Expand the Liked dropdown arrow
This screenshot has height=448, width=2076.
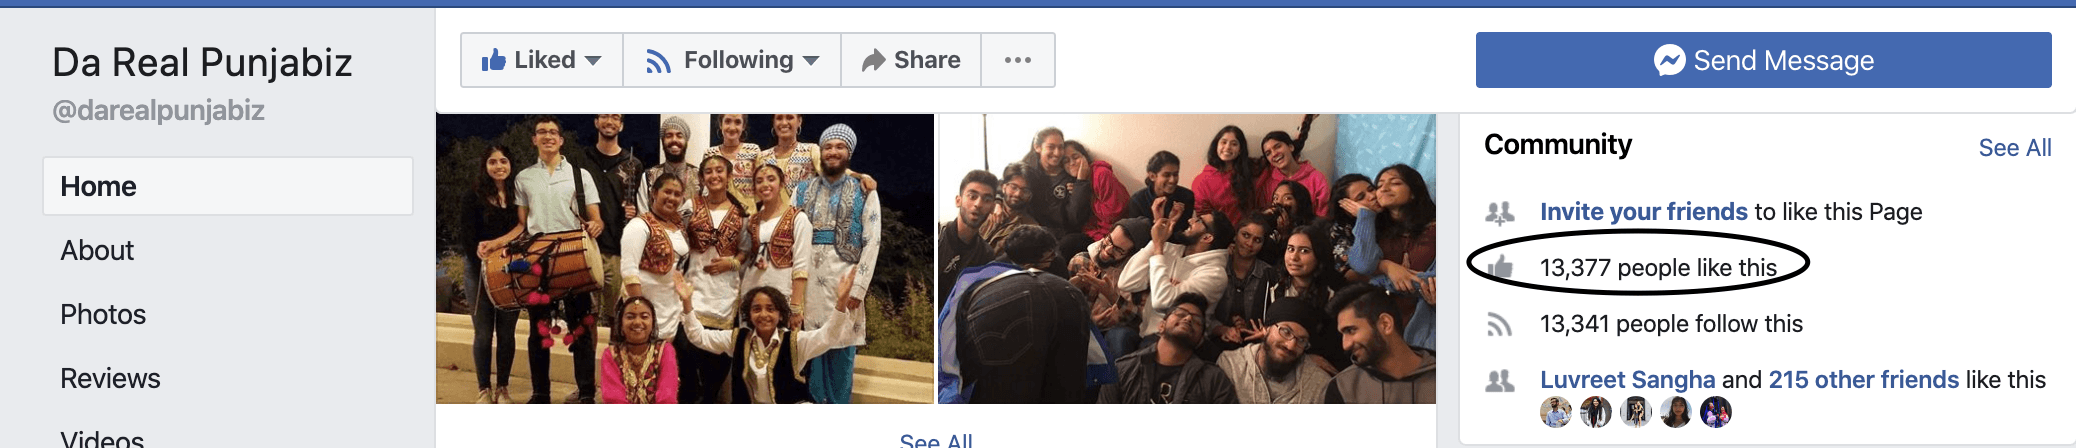[593, 61]
